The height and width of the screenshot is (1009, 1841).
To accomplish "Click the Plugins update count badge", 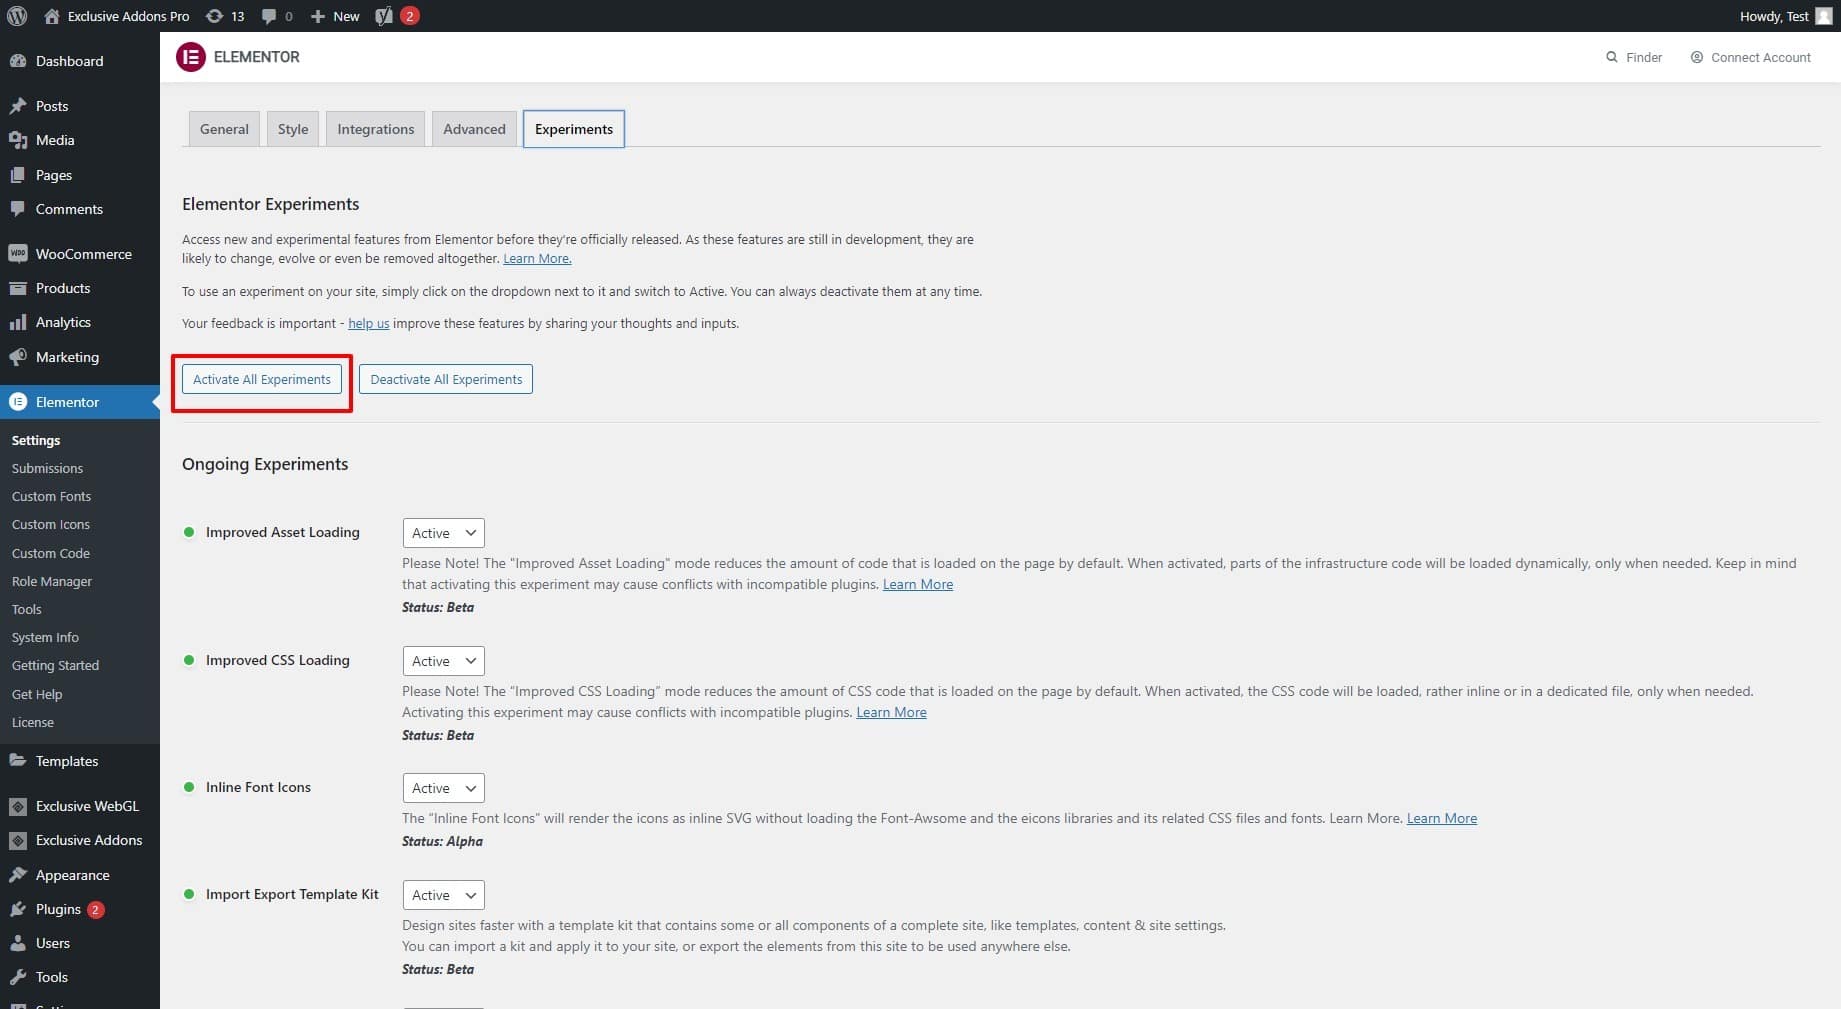I will tap(96, 909).
